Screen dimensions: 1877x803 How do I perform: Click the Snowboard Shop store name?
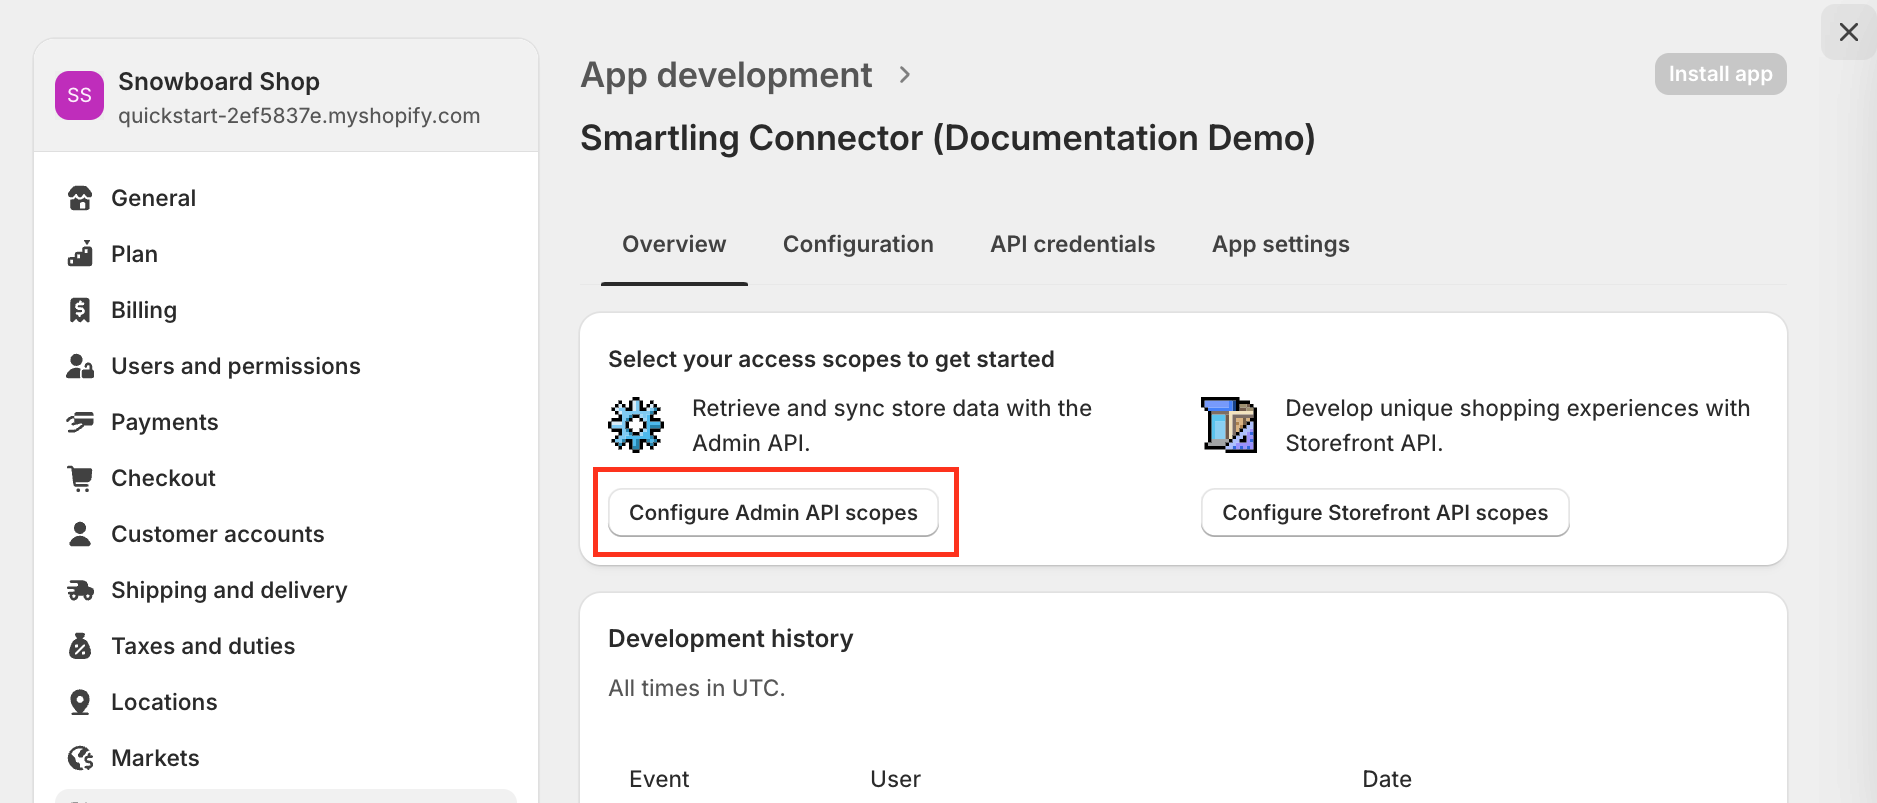(x=219, y=81)
